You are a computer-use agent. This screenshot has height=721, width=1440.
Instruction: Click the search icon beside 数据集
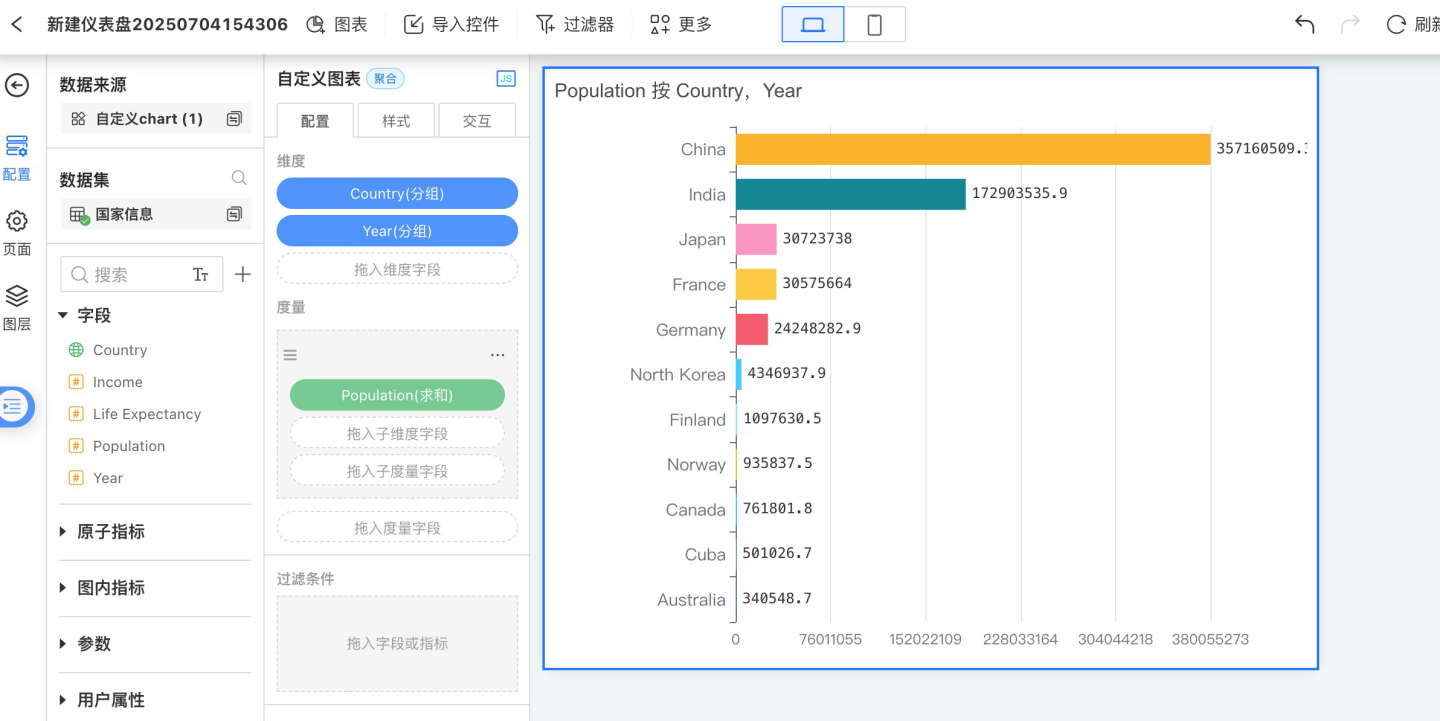(239, 178)
